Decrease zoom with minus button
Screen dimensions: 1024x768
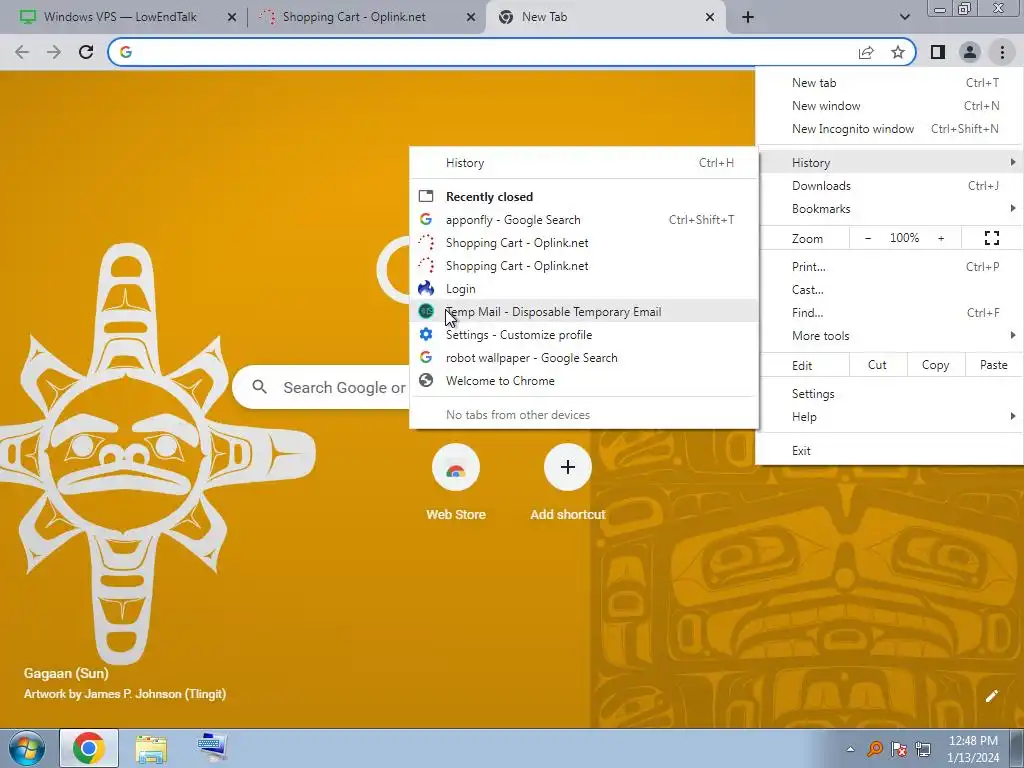click(x=868, y=238)
